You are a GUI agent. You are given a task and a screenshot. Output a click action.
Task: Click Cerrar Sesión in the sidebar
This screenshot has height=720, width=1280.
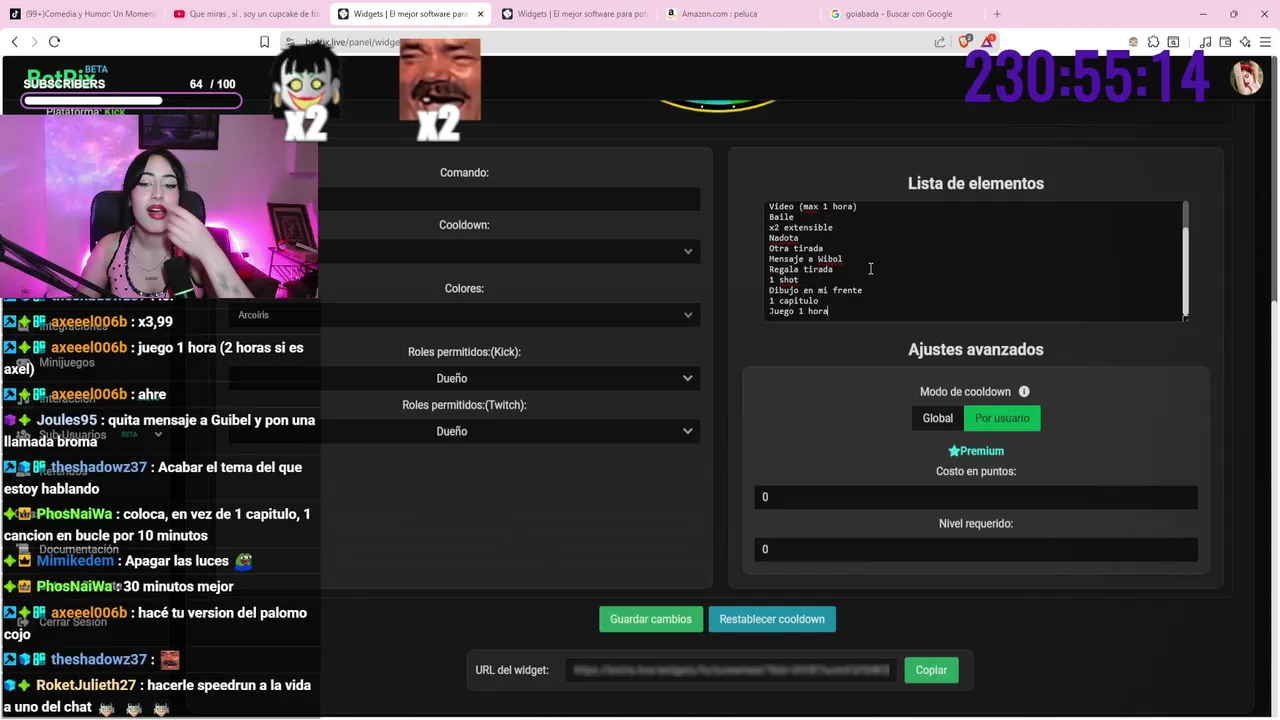73,622
